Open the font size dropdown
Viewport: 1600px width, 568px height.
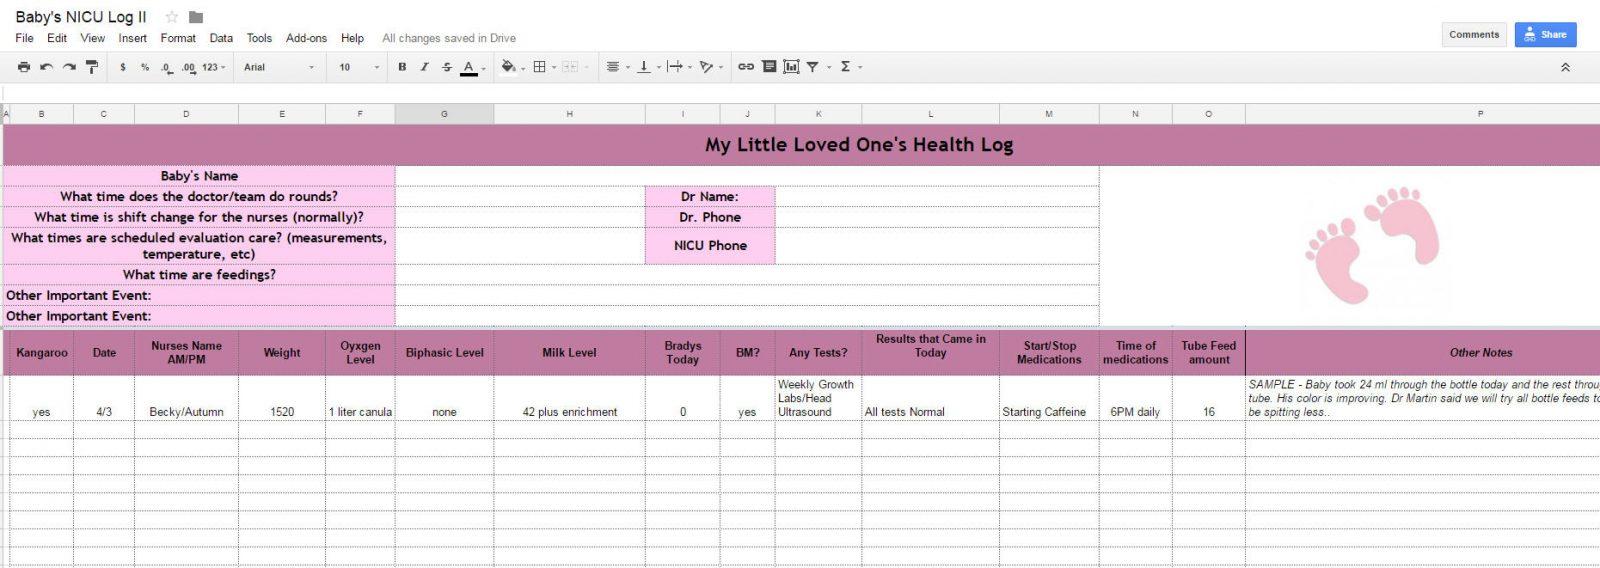pyautogui.click(x=358, y=67)
